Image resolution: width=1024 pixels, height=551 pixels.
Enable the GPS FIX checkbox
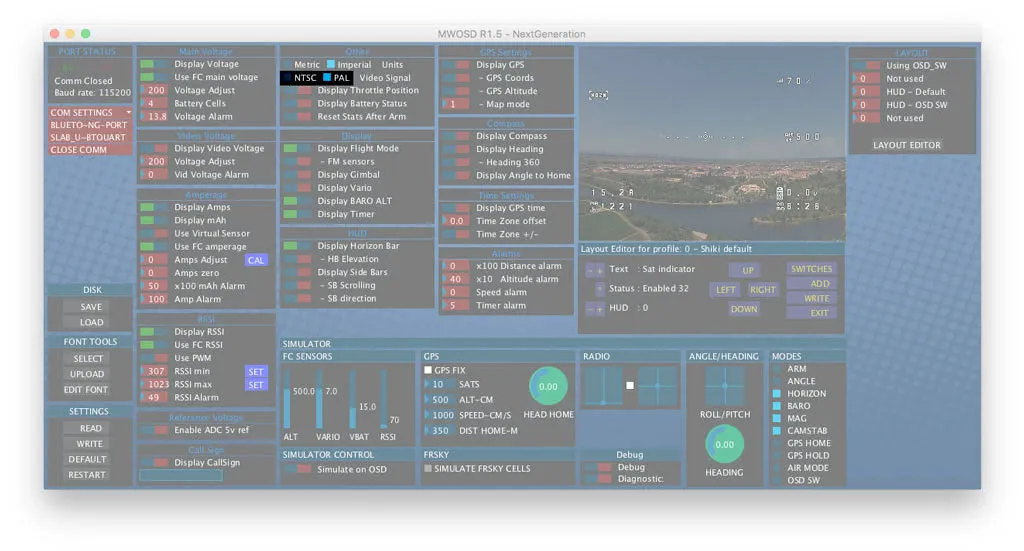[428, 370]
